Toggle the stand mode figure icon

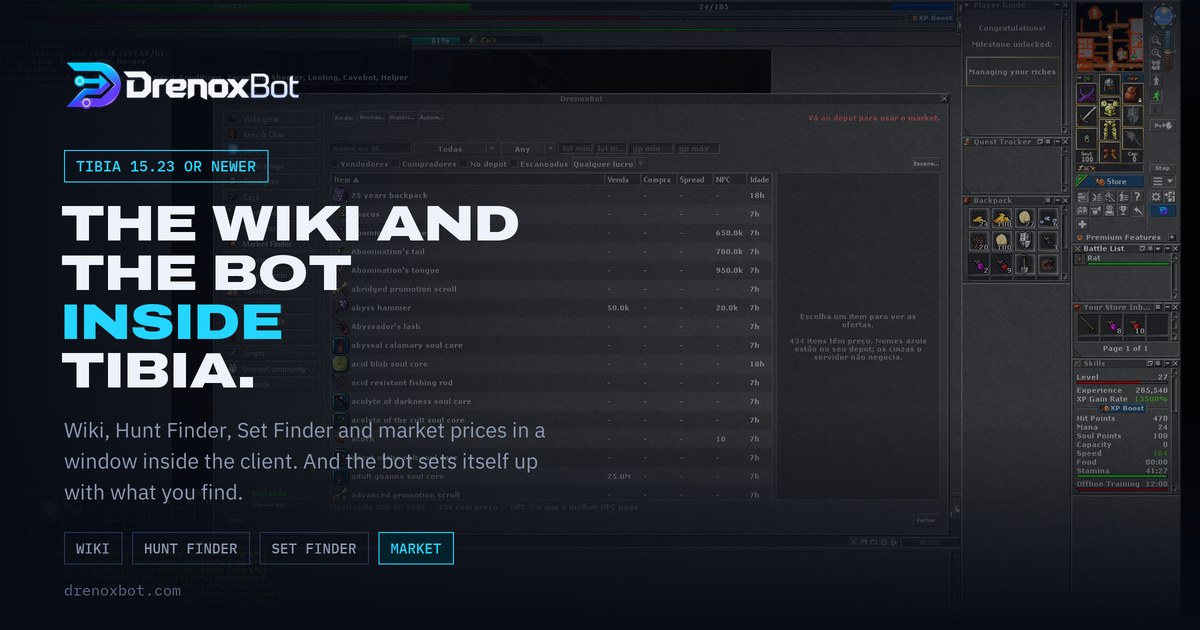coord(1156,80)
